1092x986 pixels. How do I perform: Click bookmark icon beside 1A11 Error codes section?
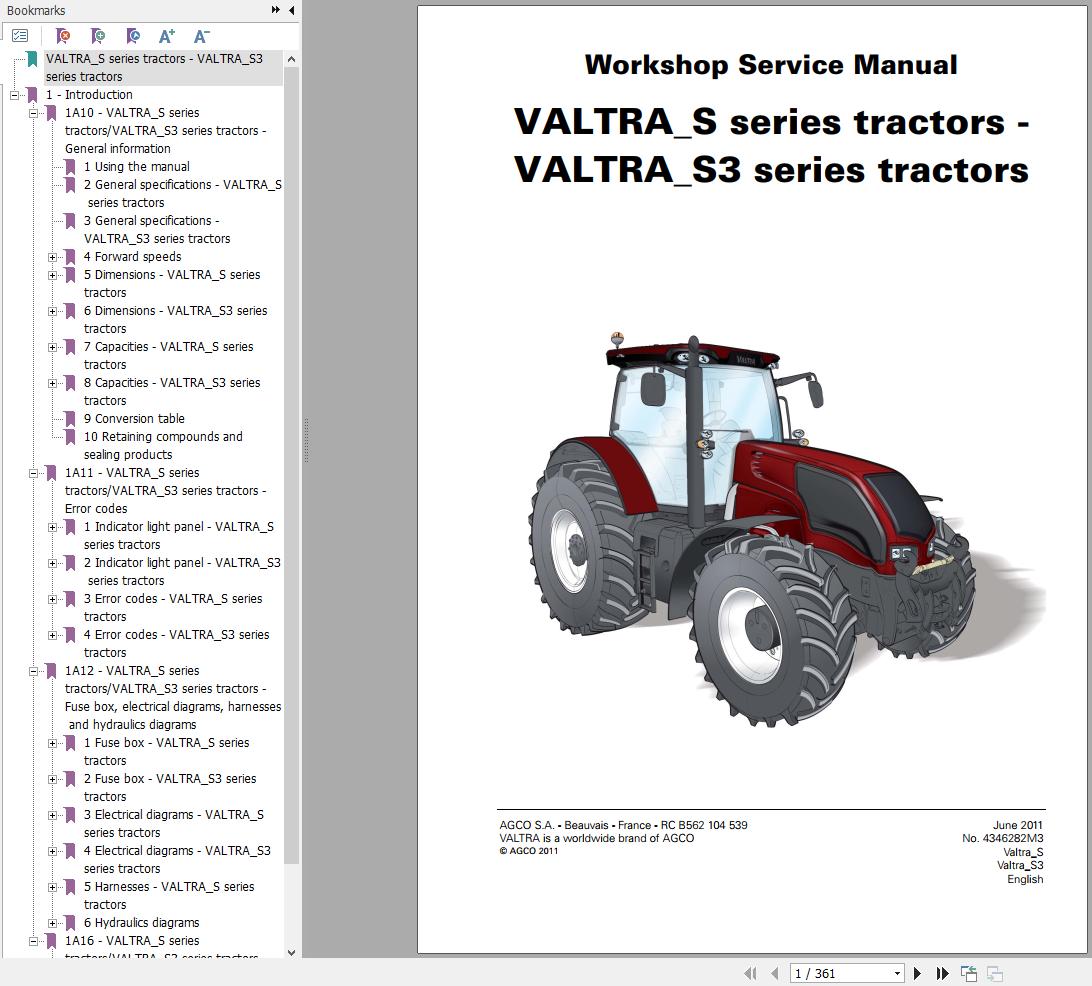point(51,473)
